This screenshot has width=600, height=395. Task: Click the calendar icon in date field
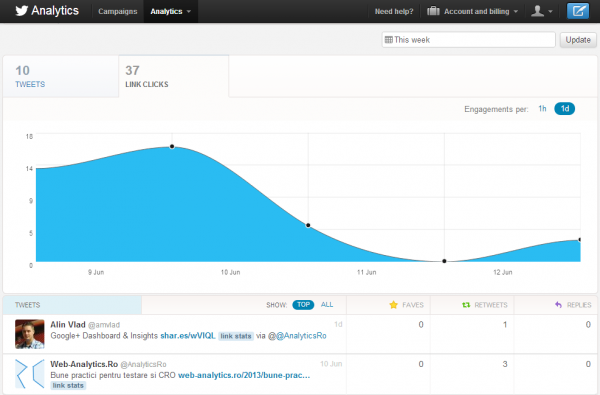389,39
